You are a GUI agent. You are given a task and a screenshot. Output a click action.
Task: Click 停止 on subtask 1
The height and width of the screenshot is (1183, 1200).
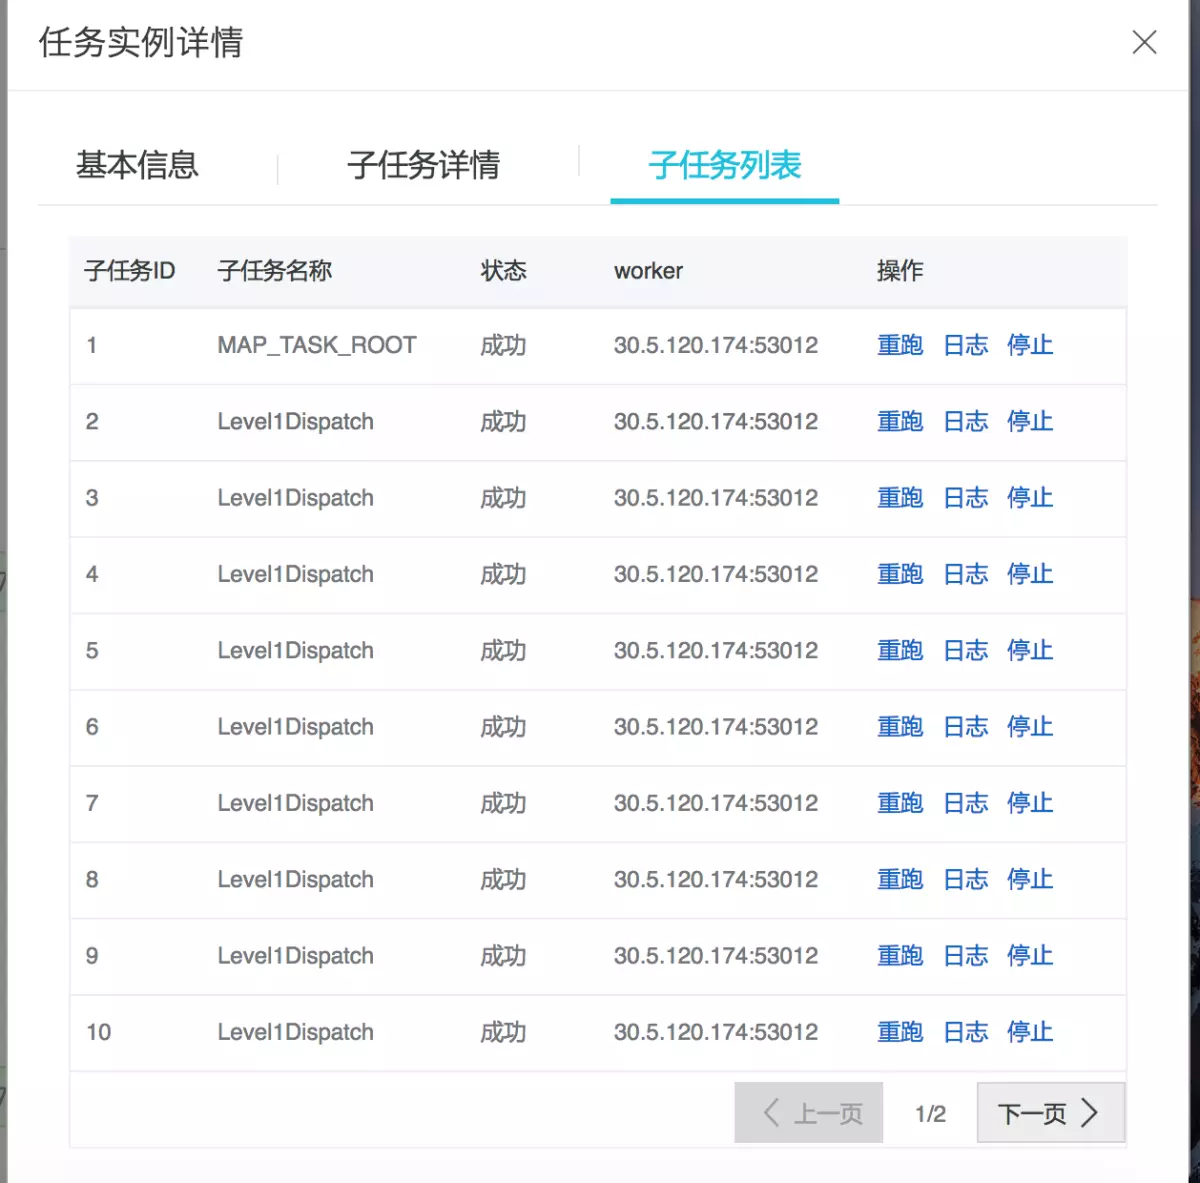(x=1029, y=345)
